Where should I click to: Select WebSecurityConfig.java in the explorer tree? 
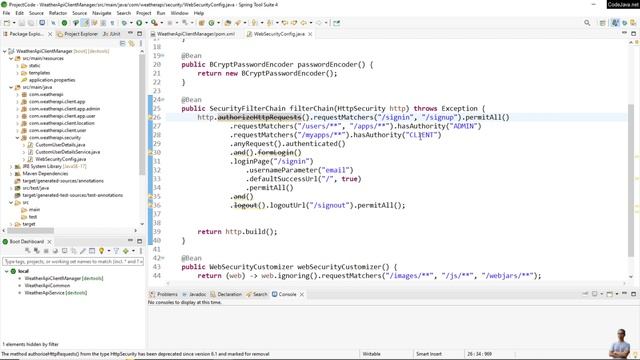pos(60,159)
